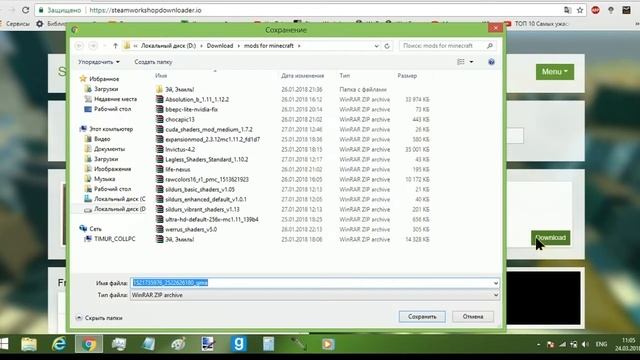Screen dimensions: 640x360
Task: Click the search magnifier in the dialog
Action: tap(490, 46)
